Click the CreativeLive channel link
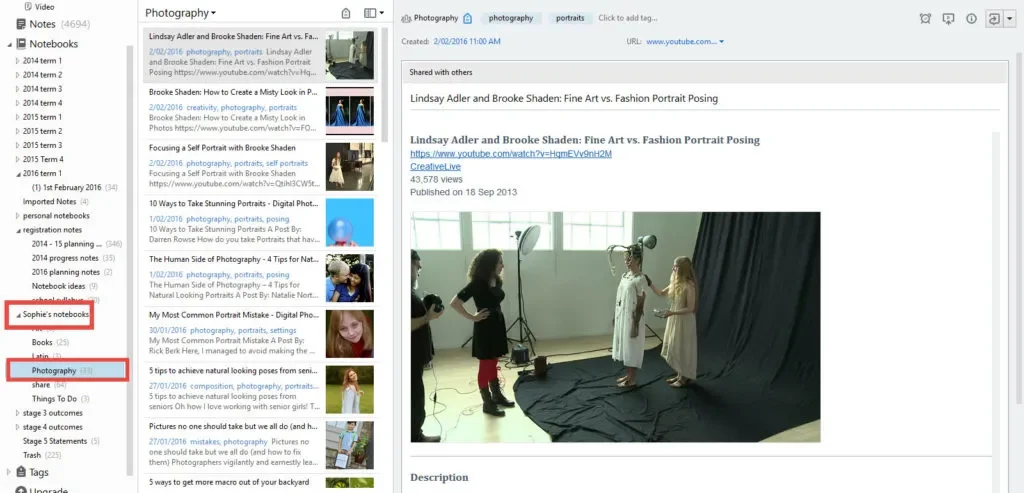Viewport: 1024px width, 493px height. tap(435, 167)
